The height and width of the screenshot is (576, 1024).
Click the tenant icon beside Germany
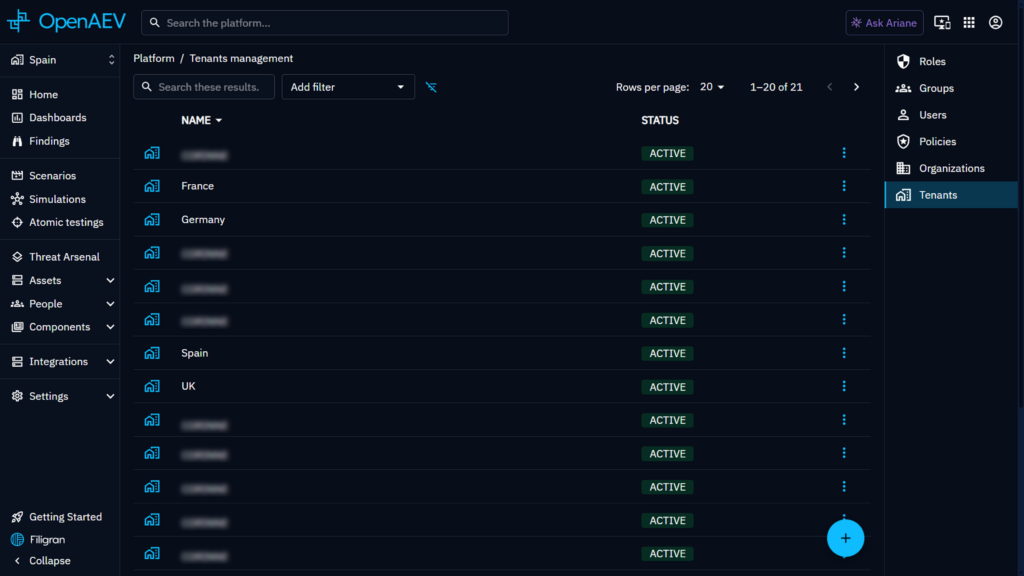click(152, 219)
